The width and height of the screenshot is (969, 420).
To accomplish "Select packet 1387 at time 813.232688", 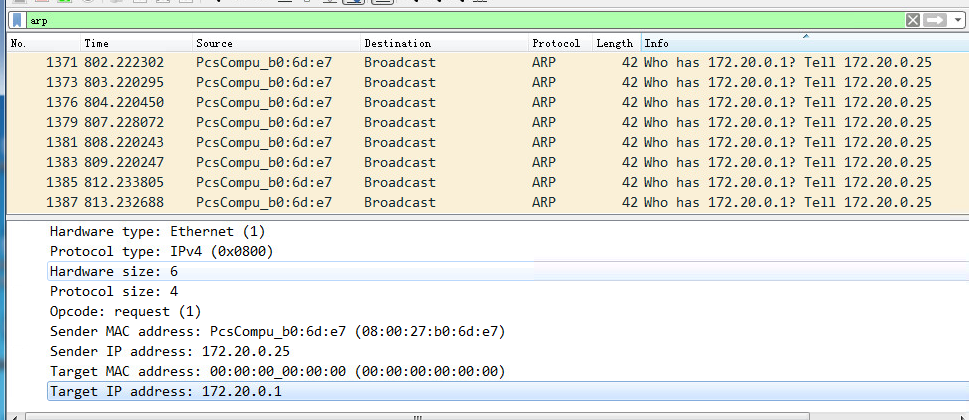I will click(x=488, y=202).
